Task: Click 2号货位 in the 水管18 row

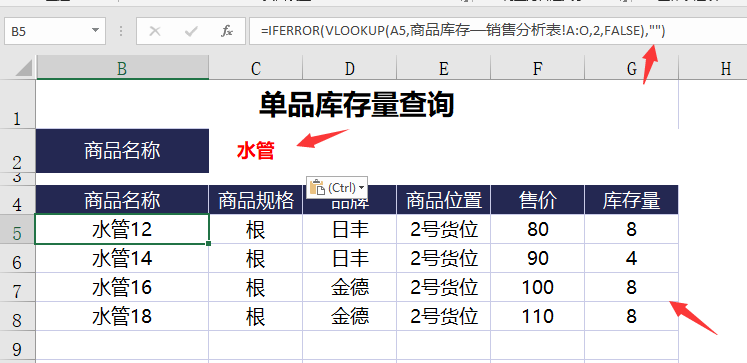Action: (444, 316)
